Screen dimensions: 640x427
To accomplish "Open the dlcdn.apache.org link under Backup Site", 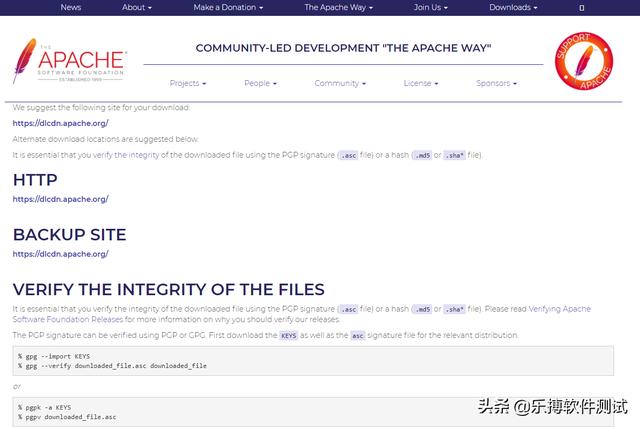I will 60,254.
